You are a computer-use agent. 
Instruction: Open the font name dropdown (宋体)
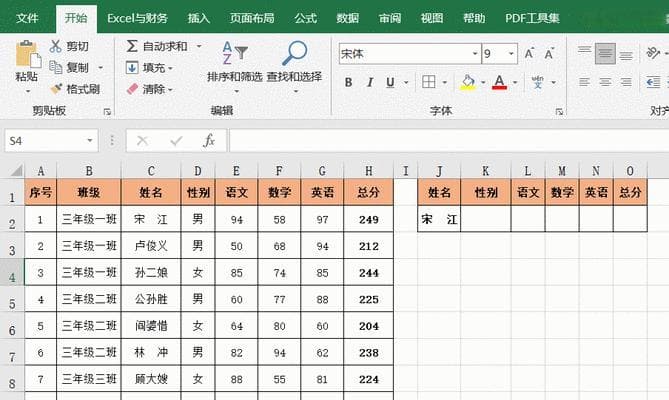(474, 54)
